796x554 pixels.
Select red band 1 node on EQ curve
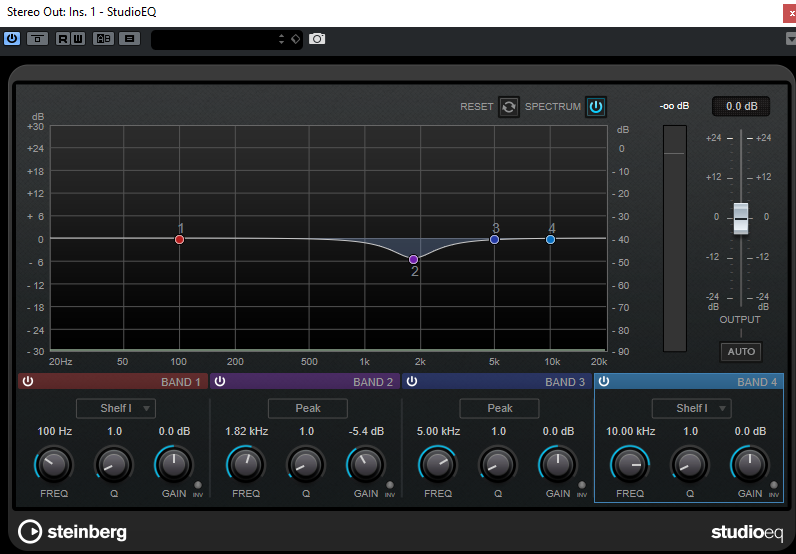tap(179, 239)
